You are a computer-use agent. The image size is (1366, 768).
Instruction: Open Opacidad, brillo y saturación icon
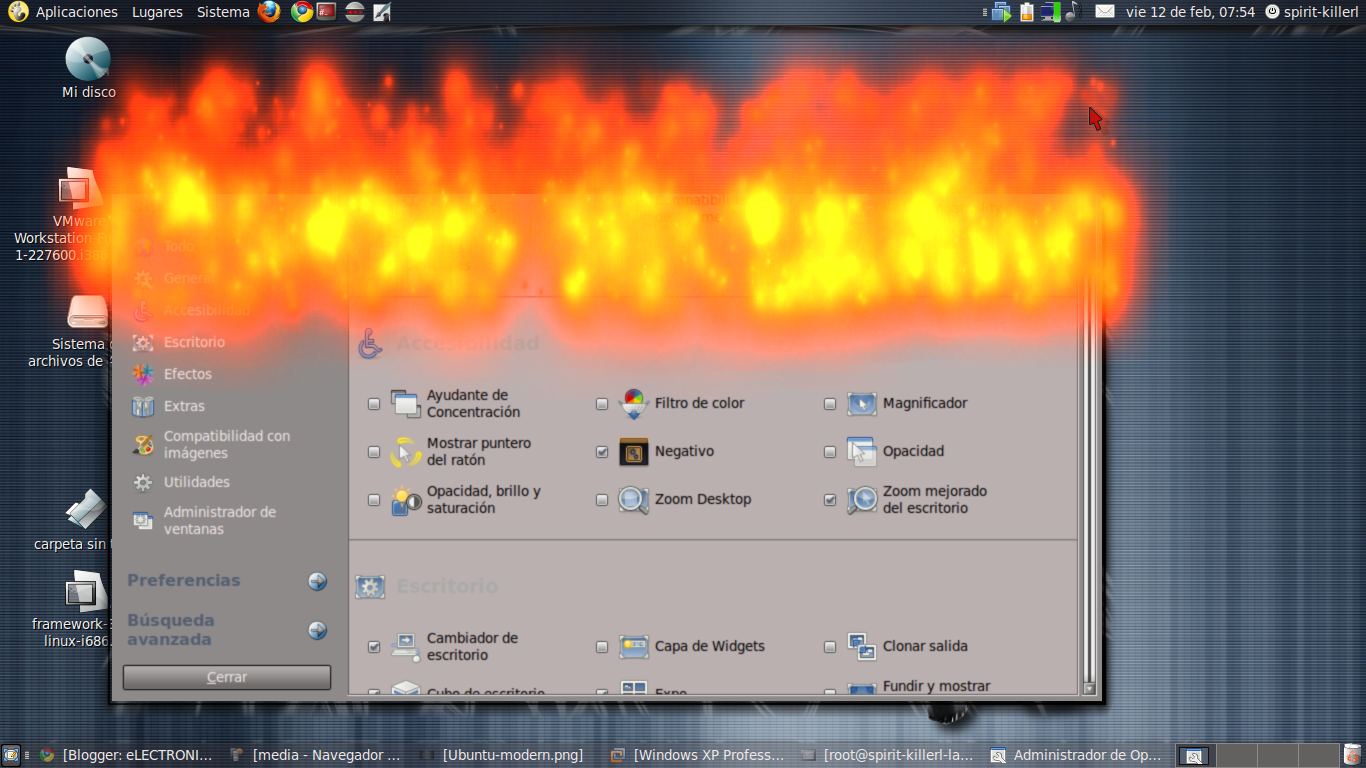[x=406, y=499]
